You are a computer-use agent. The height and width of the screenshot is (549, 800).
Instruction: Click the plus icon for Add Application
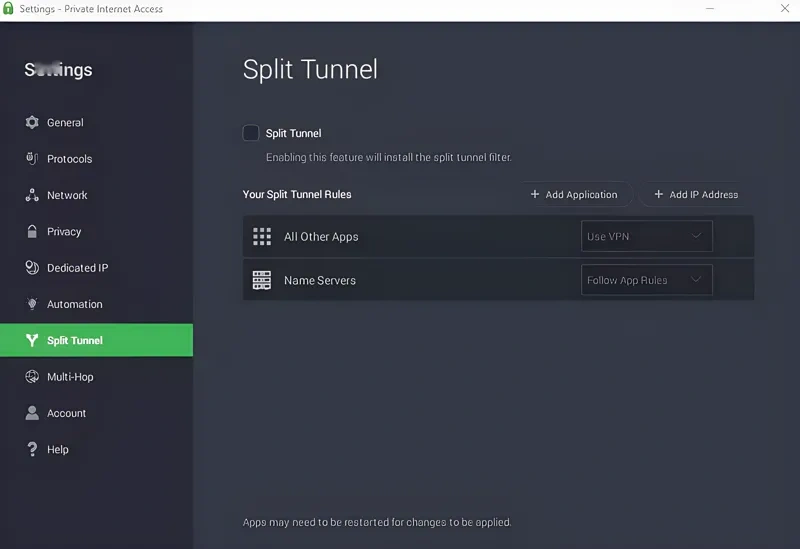tap(535, 194)
